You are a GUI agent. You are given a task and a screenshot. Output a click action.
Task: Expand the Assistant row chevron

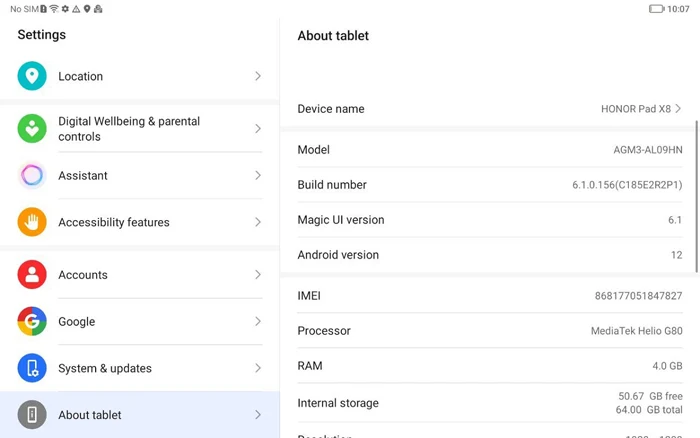258,175
